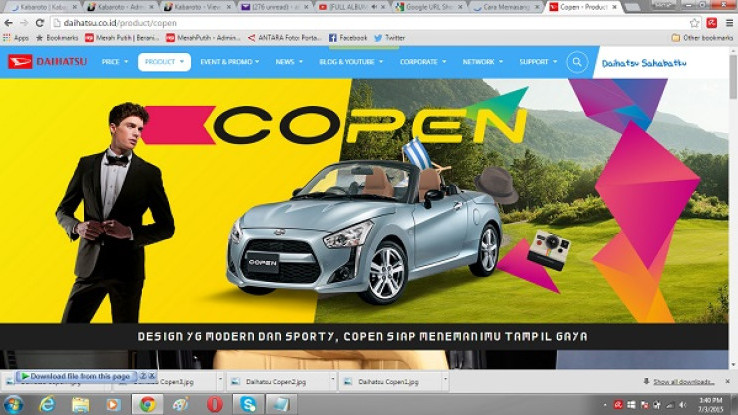Click the system clock showing 3:40 PM
This screenshot has width=738, height=415.
tap(710, 405)
